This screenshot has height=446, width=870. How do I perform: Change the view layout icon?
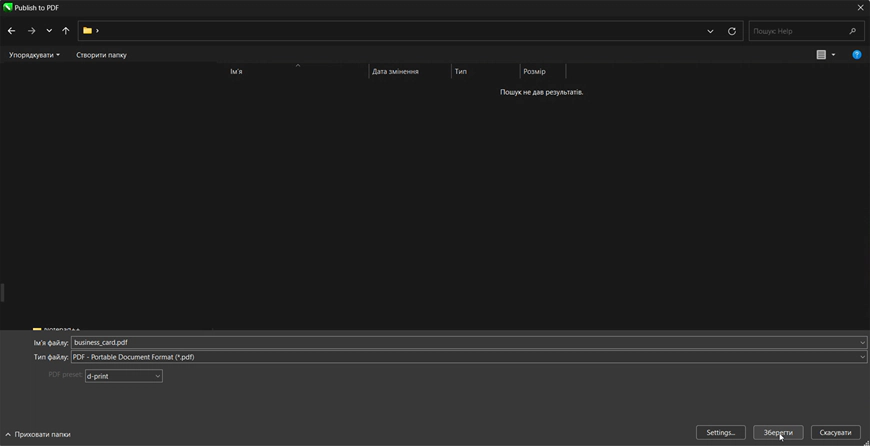tap(821, 54)
